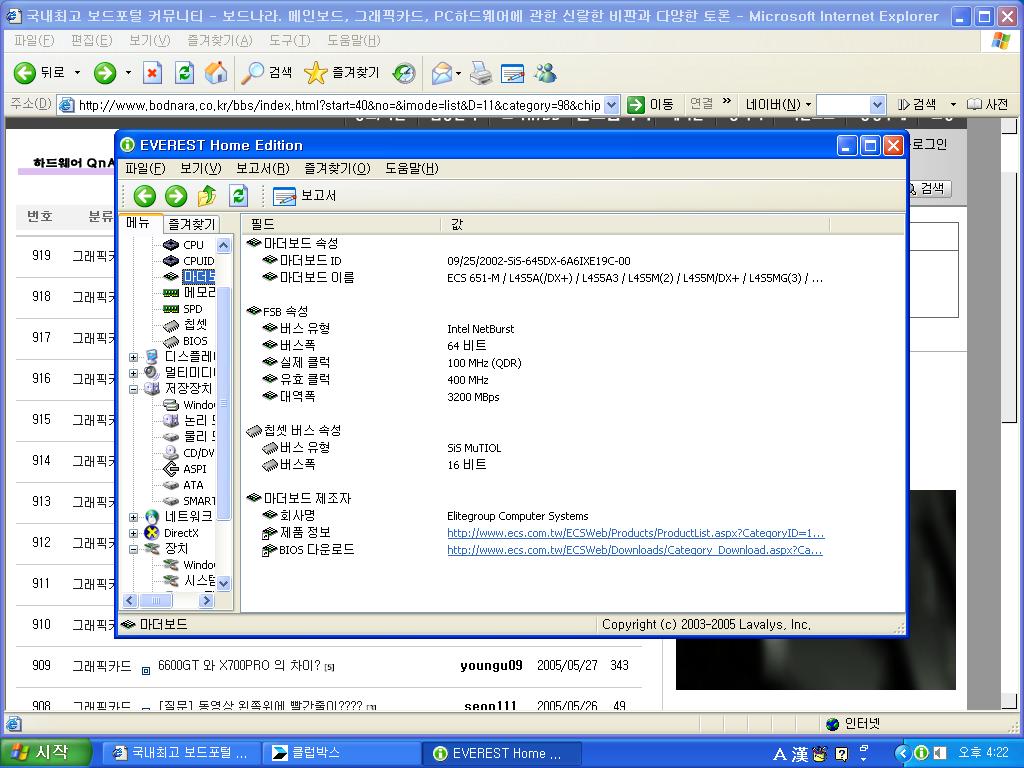Image resolution: width=1024 pixels, height=768 pixels.
Task: Select the CPU item in EVEREST tree
Action: coord(193,245)
